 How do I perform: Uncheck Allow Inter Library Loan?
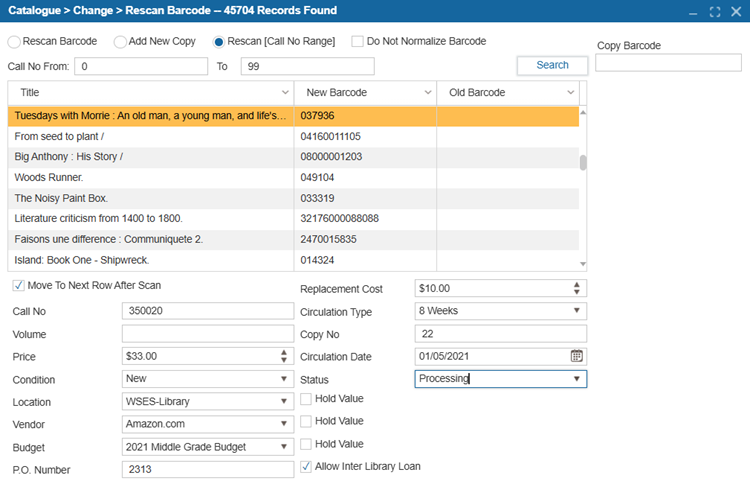[306, 466]
